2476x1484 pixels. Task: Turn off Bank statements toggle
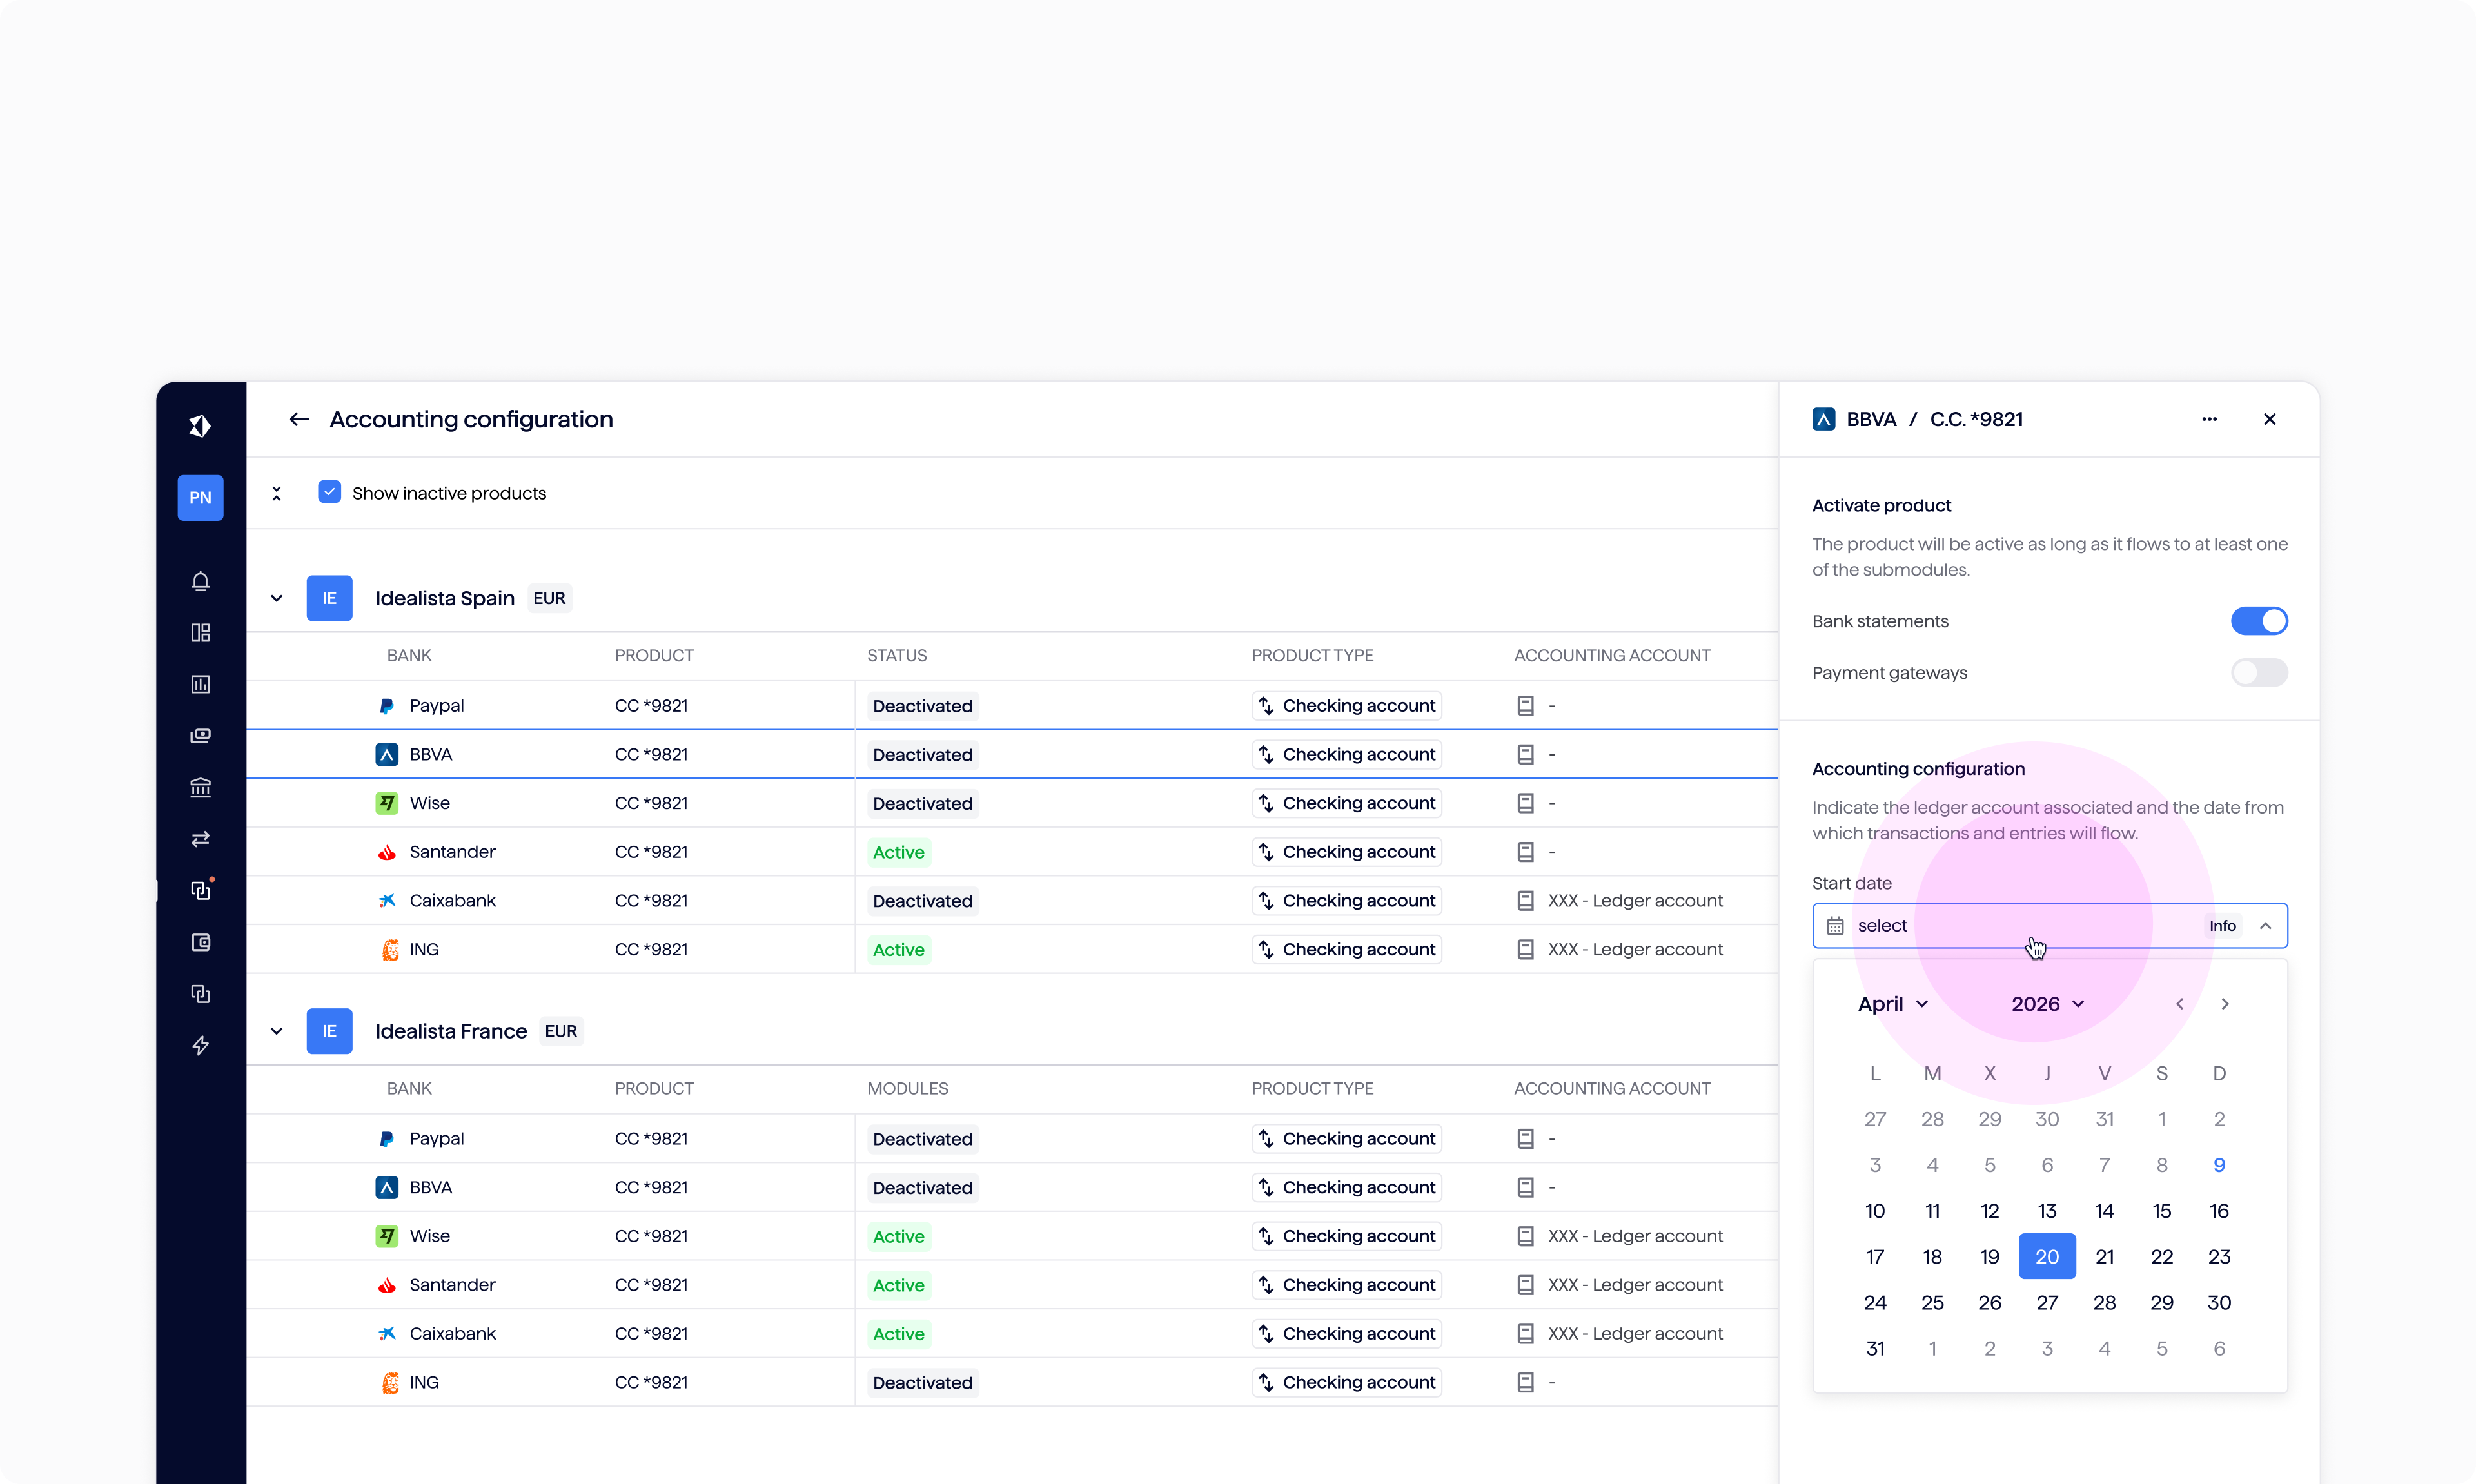coord(2258,621)
